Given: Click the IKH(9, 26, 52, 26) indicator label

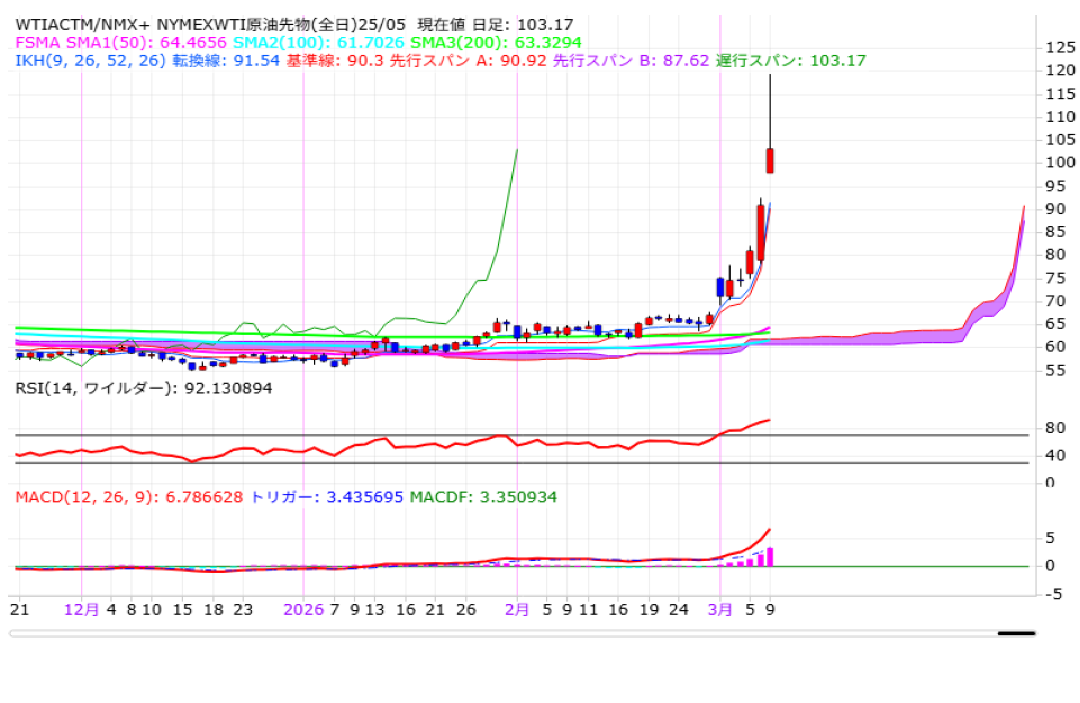Looking at the screenshot, I should [x=90, y=60].
